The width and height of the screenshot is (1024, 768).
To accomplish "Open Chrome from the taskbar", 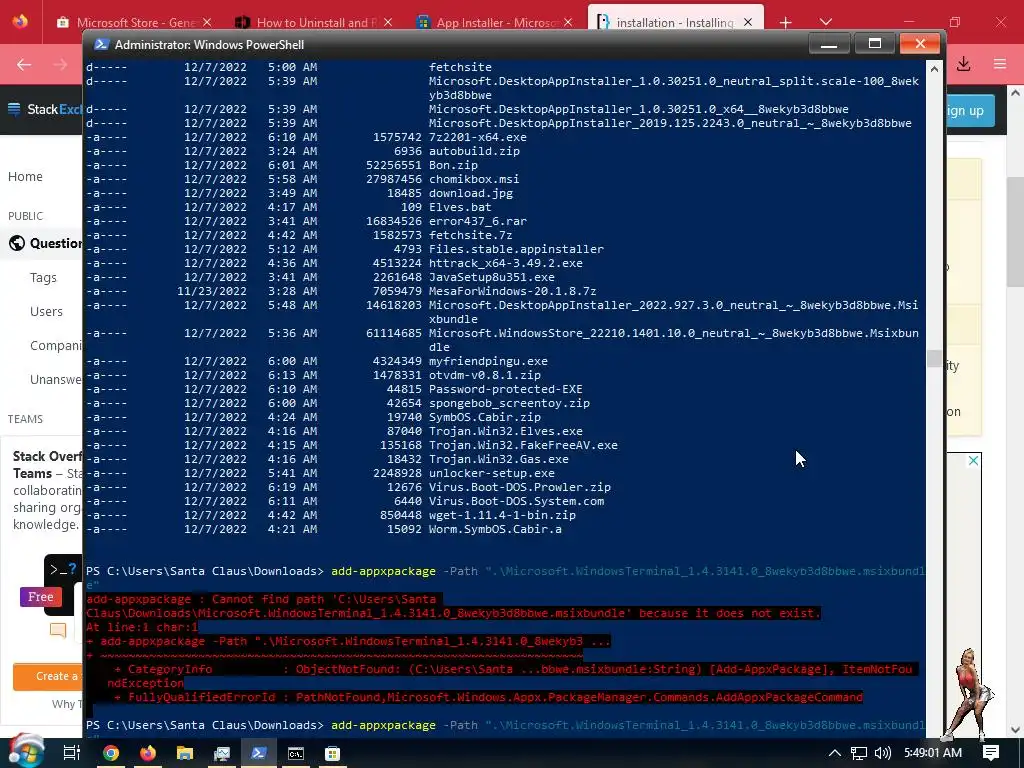I will coord(110,753).
